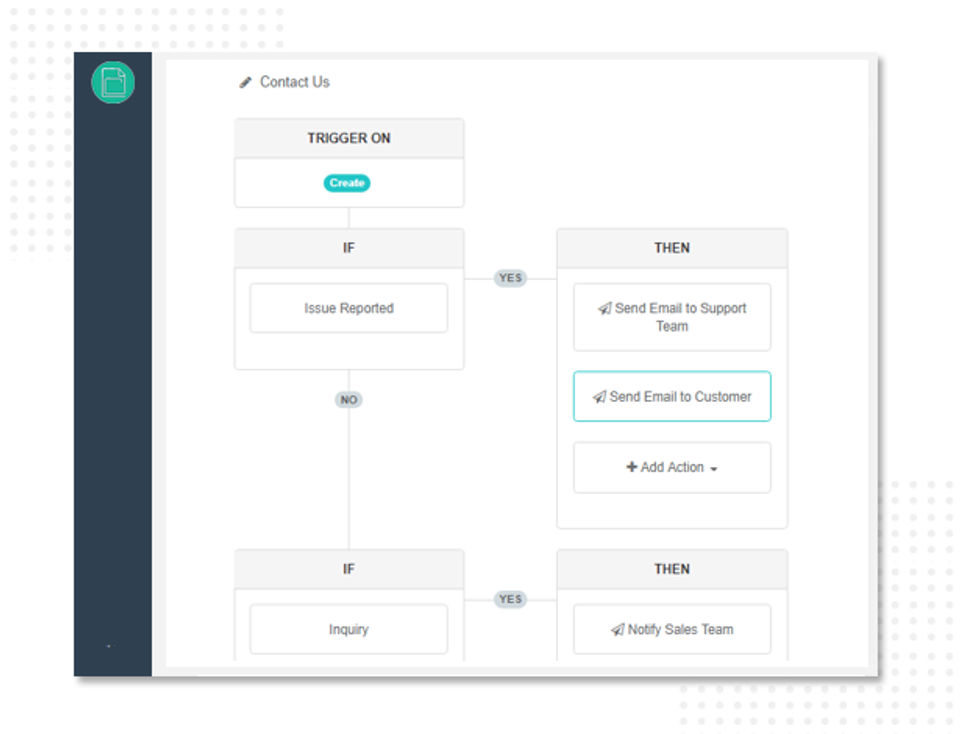
Task: Click the paper plane icon on Send Email to Support Team
Action: 605,308
